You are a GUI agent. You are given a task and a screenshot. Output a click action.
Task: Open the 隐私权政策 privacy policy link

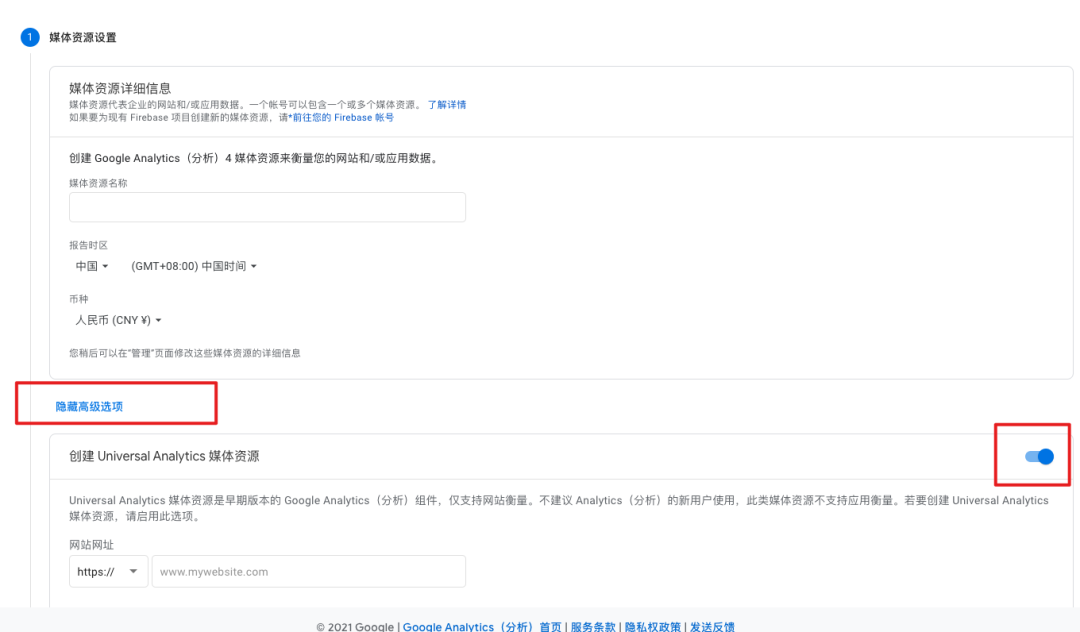tap(652, 627)
